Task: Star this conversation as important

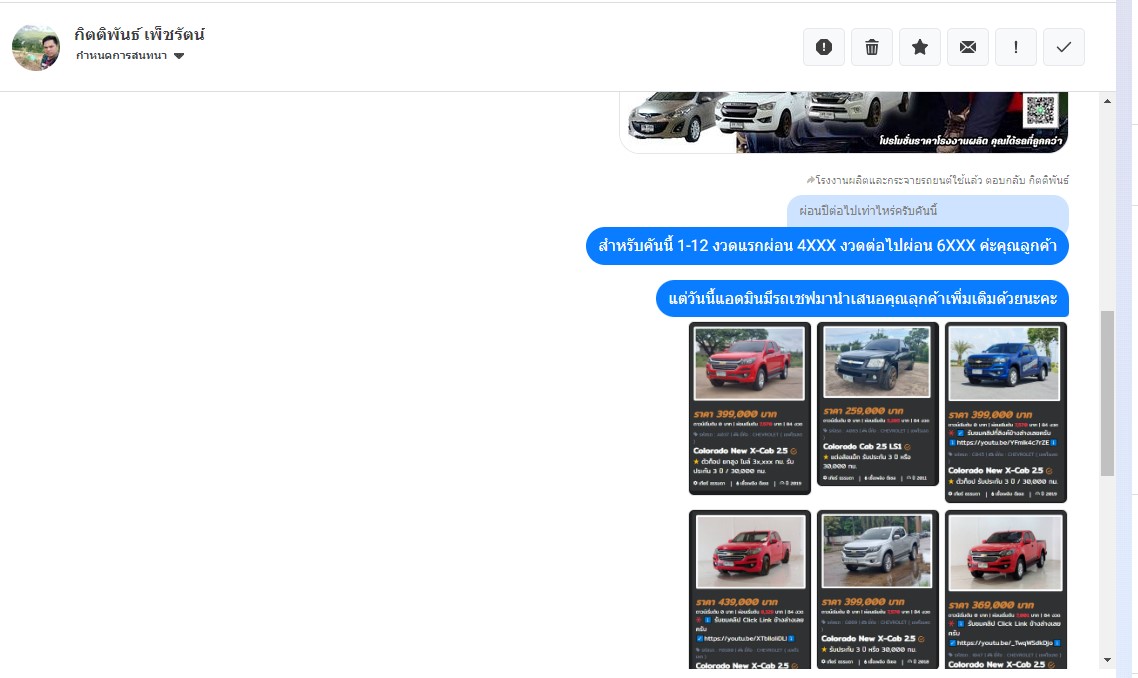Action: [x=920, y=47]
